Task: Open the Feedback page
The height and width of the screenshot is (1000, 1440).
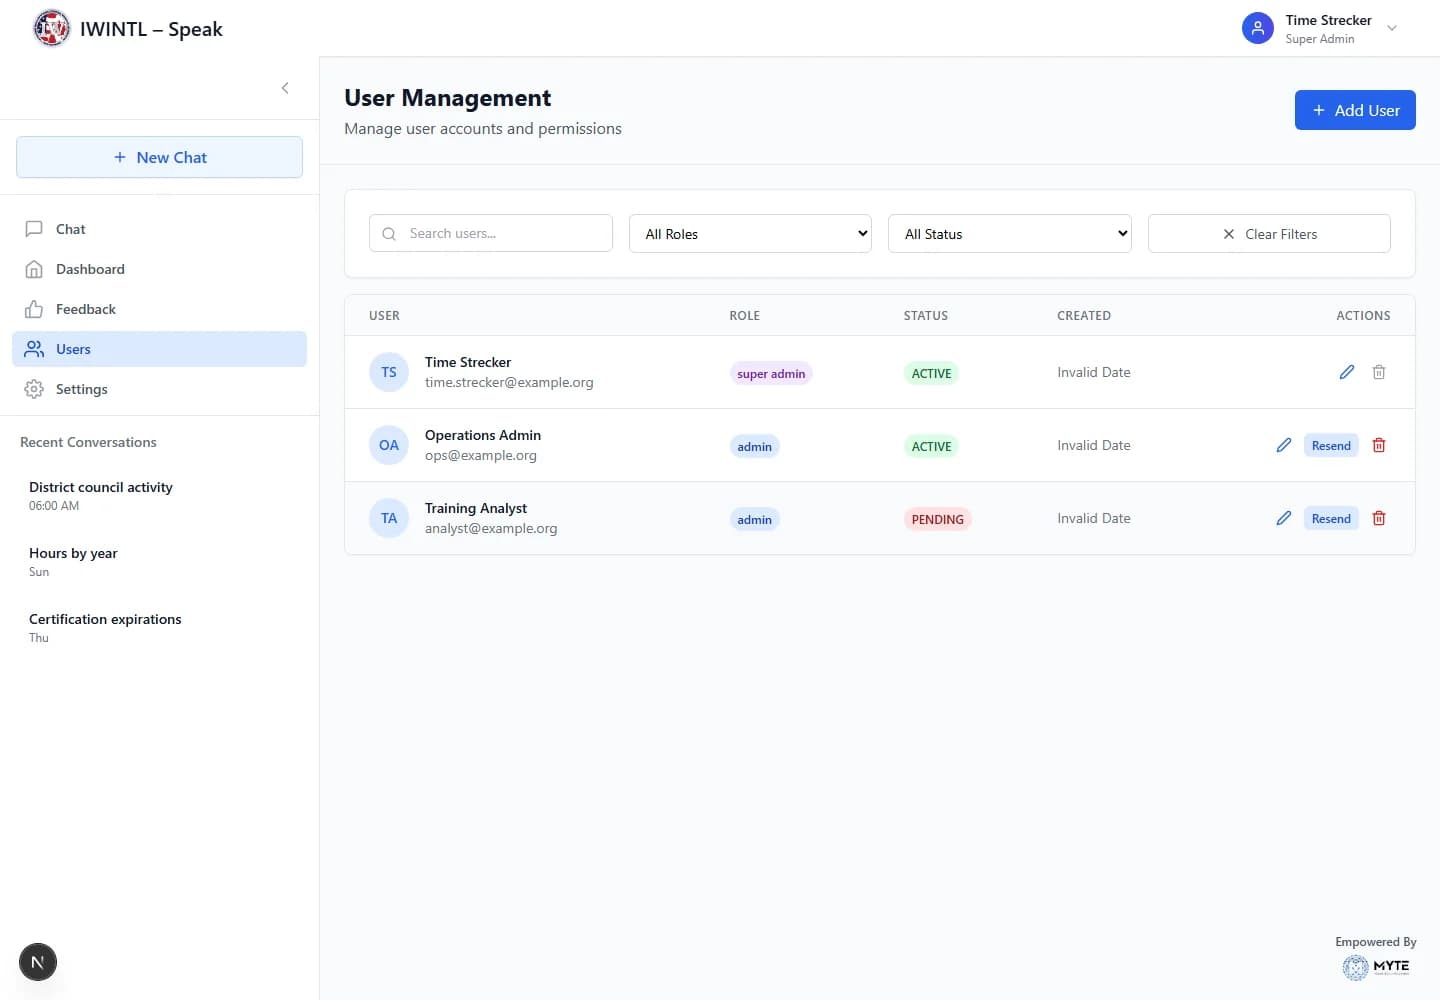Action: coord(159,309)
